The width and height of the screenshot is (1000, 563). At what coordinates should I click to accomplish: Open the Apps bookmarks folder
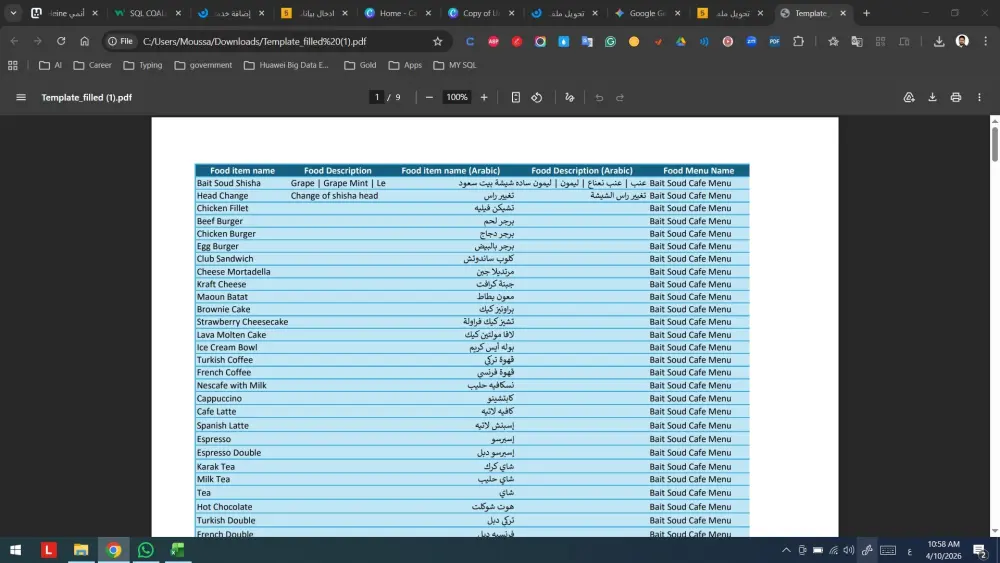[x=406, y=65]
